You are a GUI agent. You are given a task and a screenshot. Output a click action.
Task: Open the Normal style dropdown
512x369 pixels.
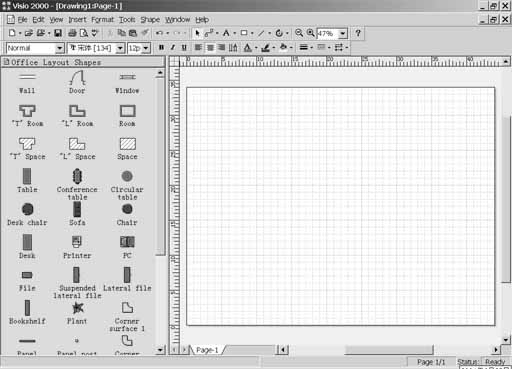coord(59,48)
